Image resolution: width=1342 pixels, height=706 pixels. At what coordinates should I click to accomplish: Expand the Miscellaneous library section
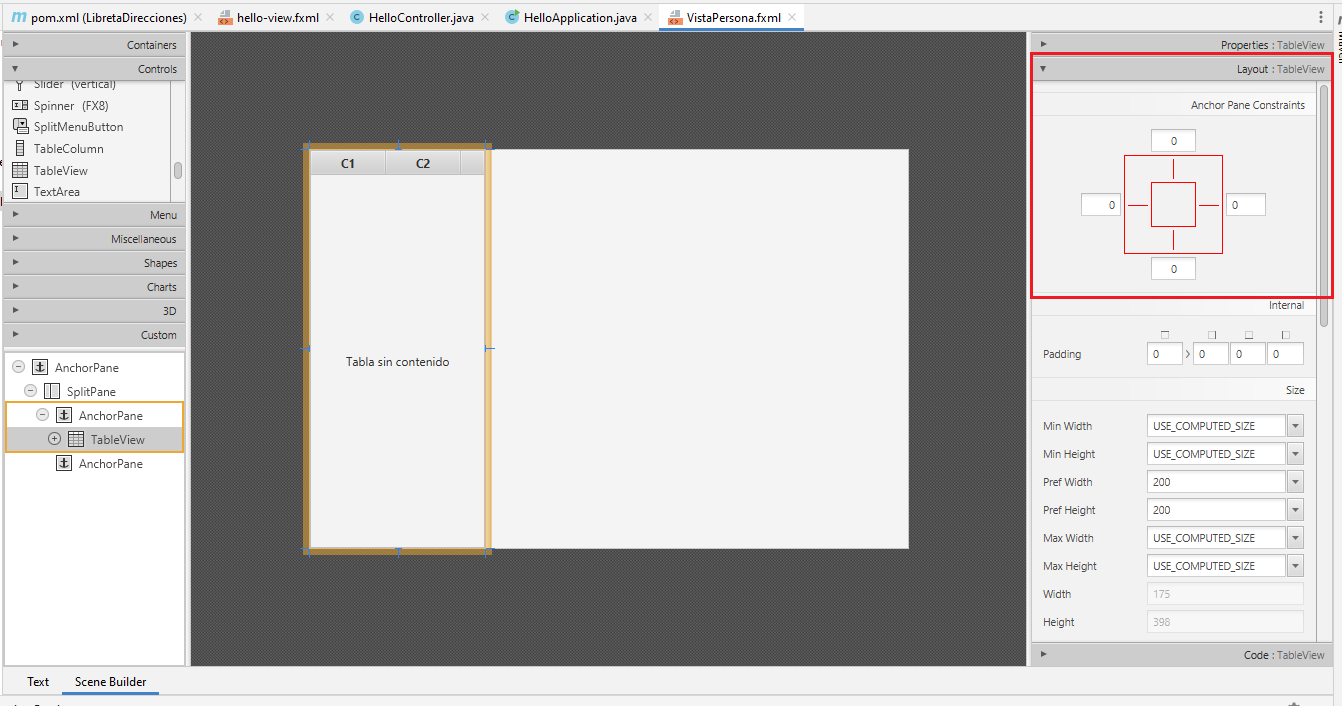tap(93, 239)
